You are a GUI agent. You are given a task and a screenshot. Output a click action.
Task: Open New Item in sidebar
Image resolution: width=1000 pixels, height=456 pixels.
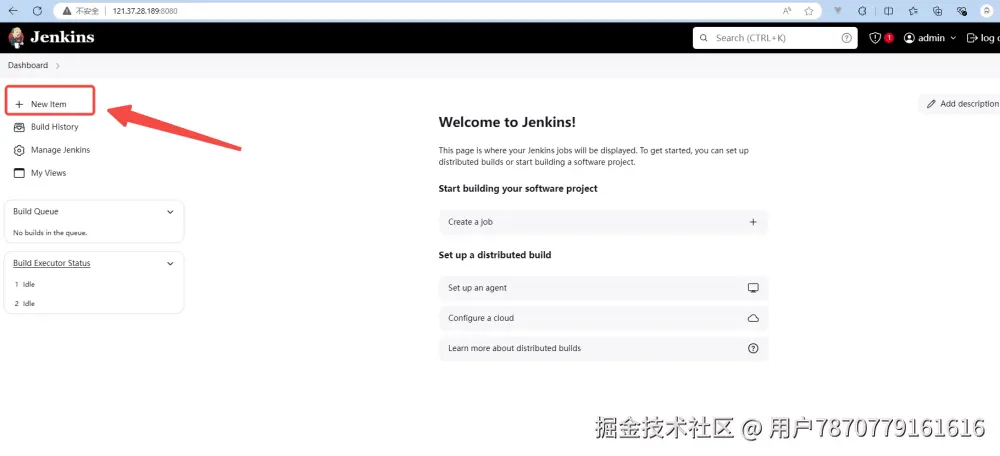click(x=50, y=104)
